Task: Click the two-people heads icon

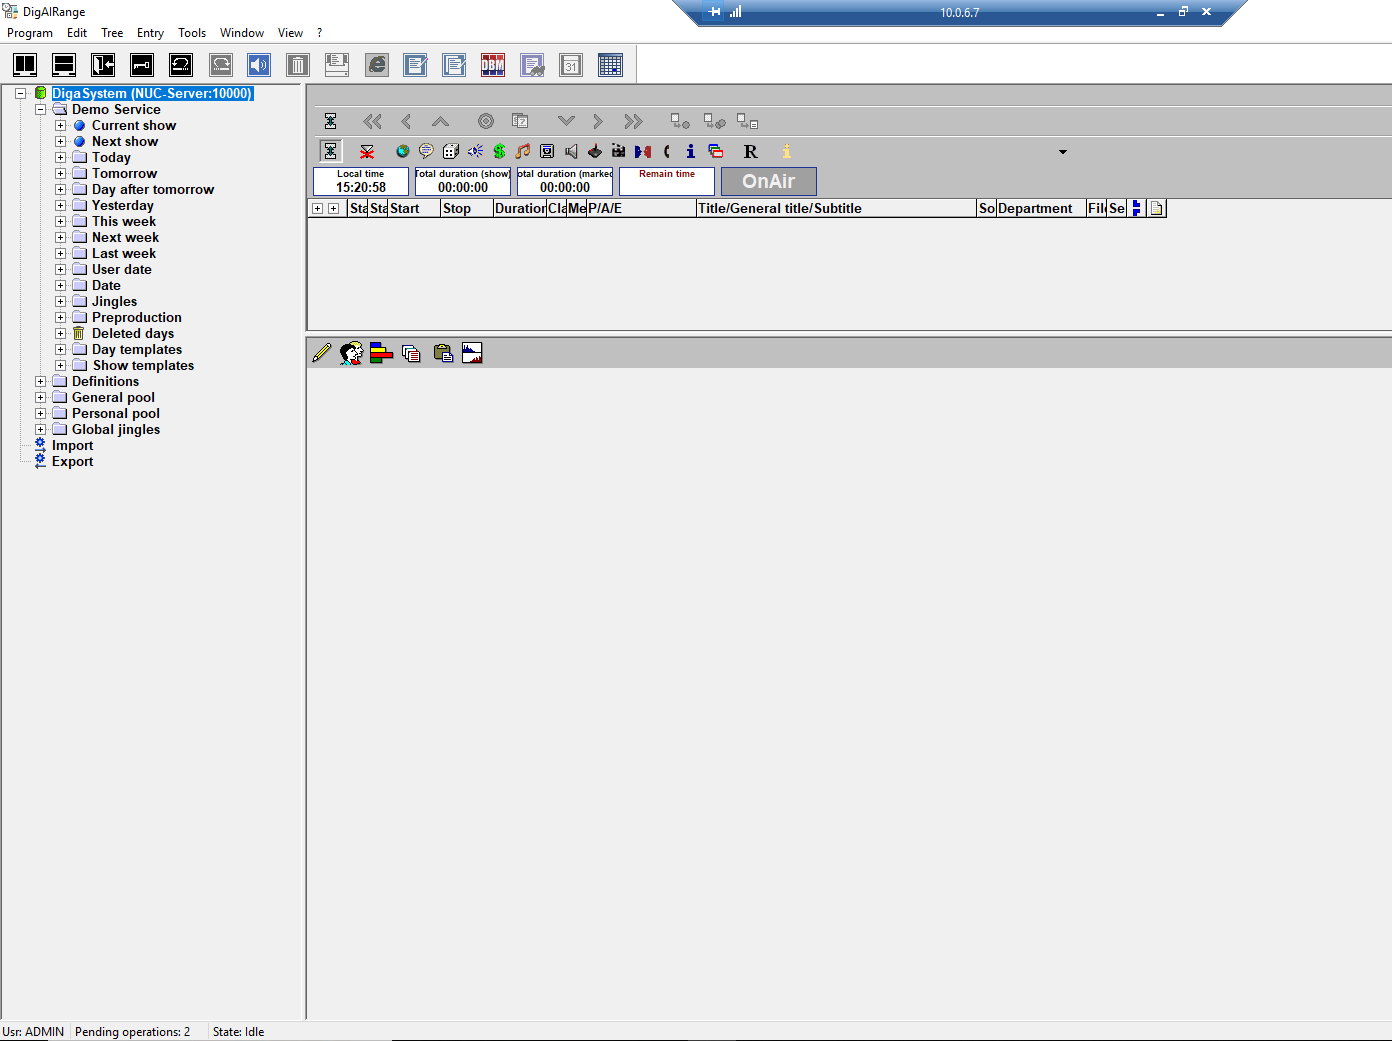Action: [x=351, y=353]
